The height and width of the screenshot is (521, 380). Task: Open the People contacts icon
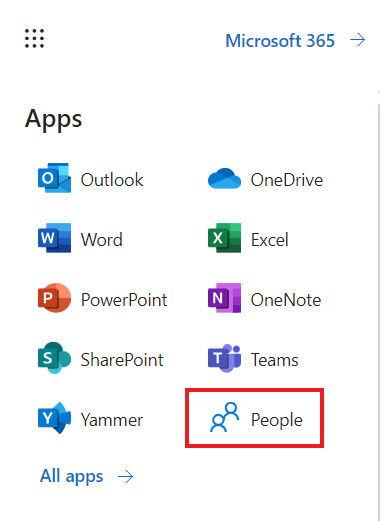pos(224,417)
